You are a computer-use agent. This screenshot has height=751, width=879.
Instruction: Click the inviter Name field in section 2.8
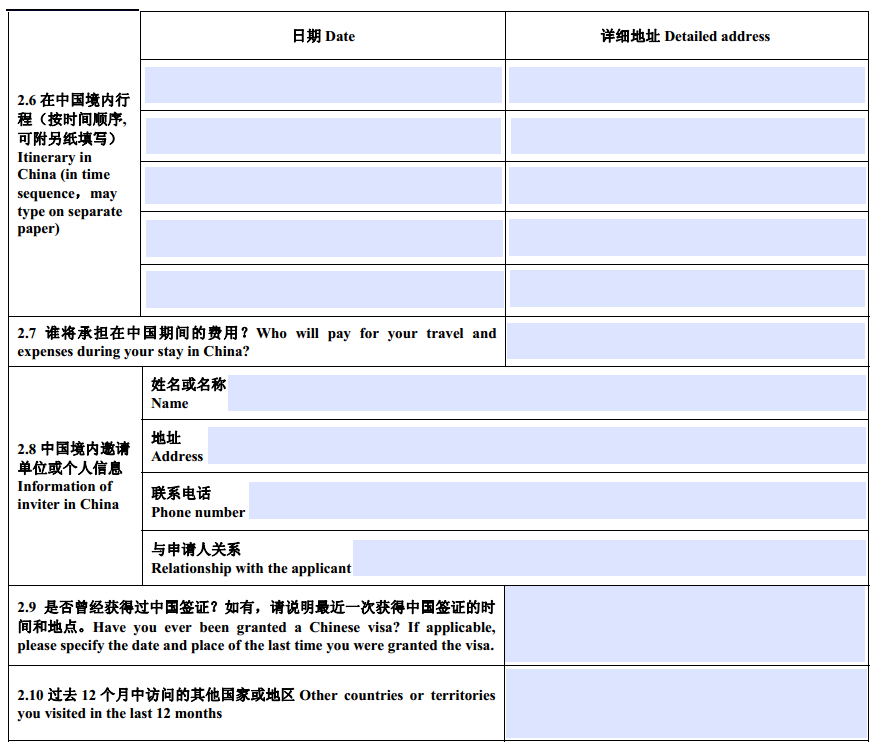550,394
